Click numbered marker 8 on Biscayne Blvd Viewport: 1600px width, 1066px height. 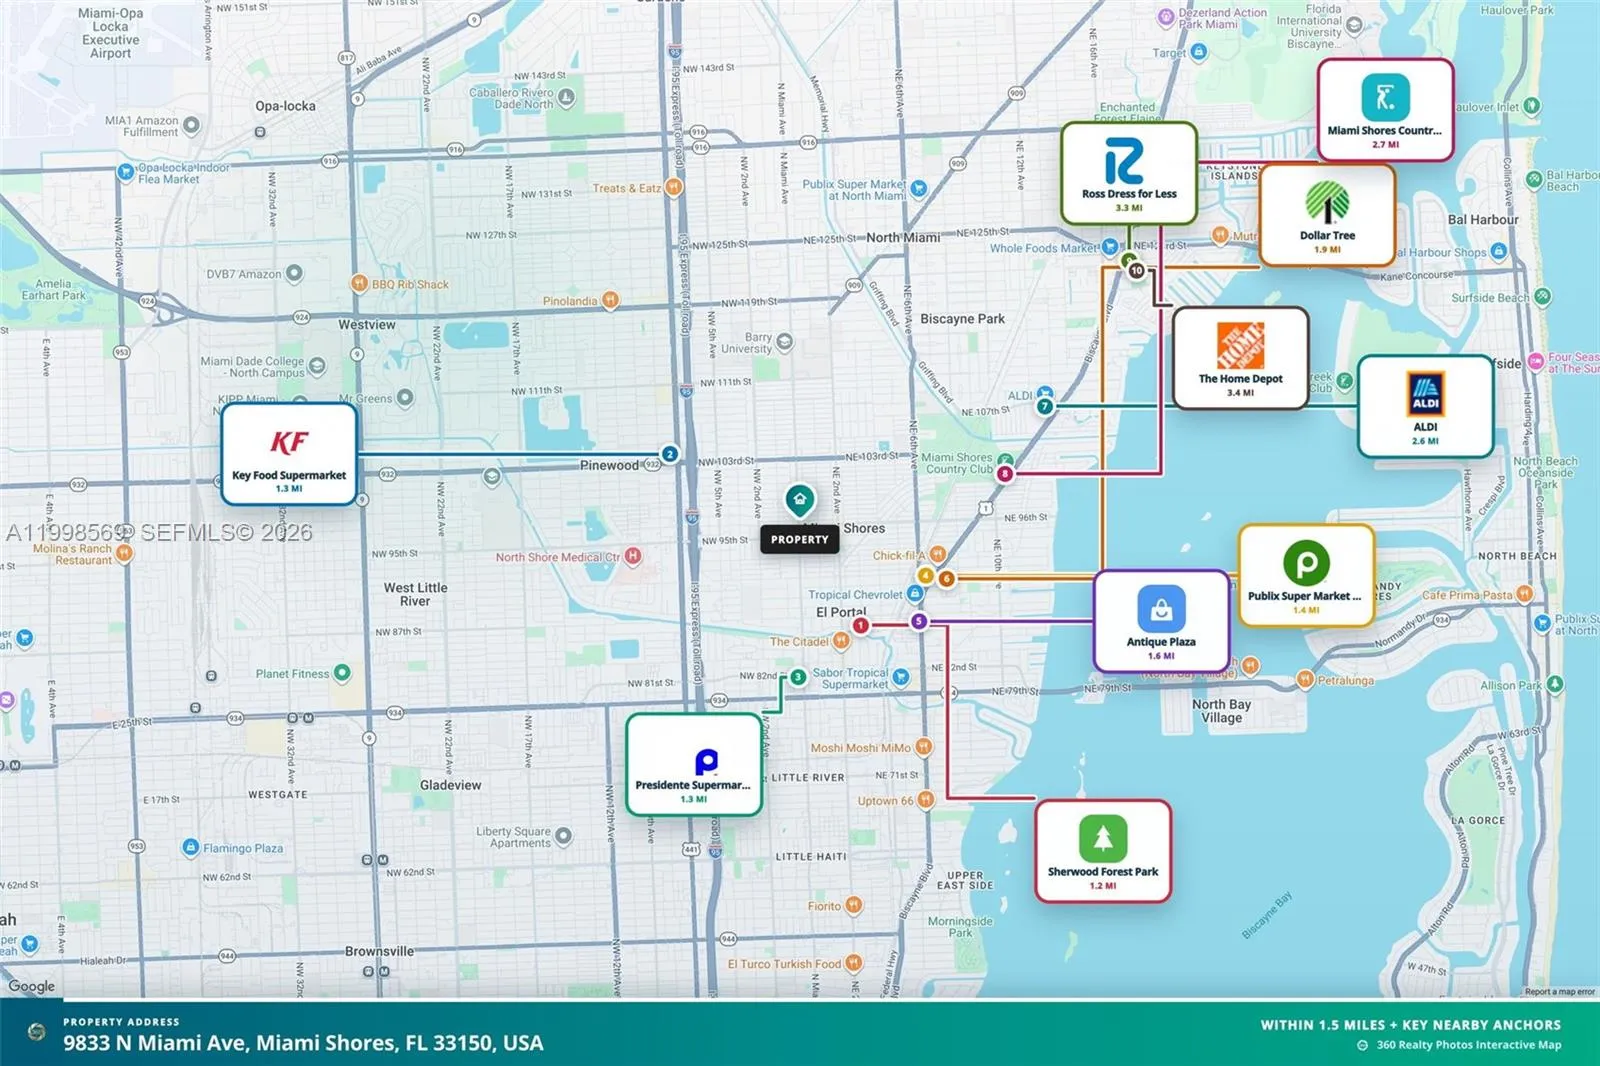click(x=1005, y=474)
